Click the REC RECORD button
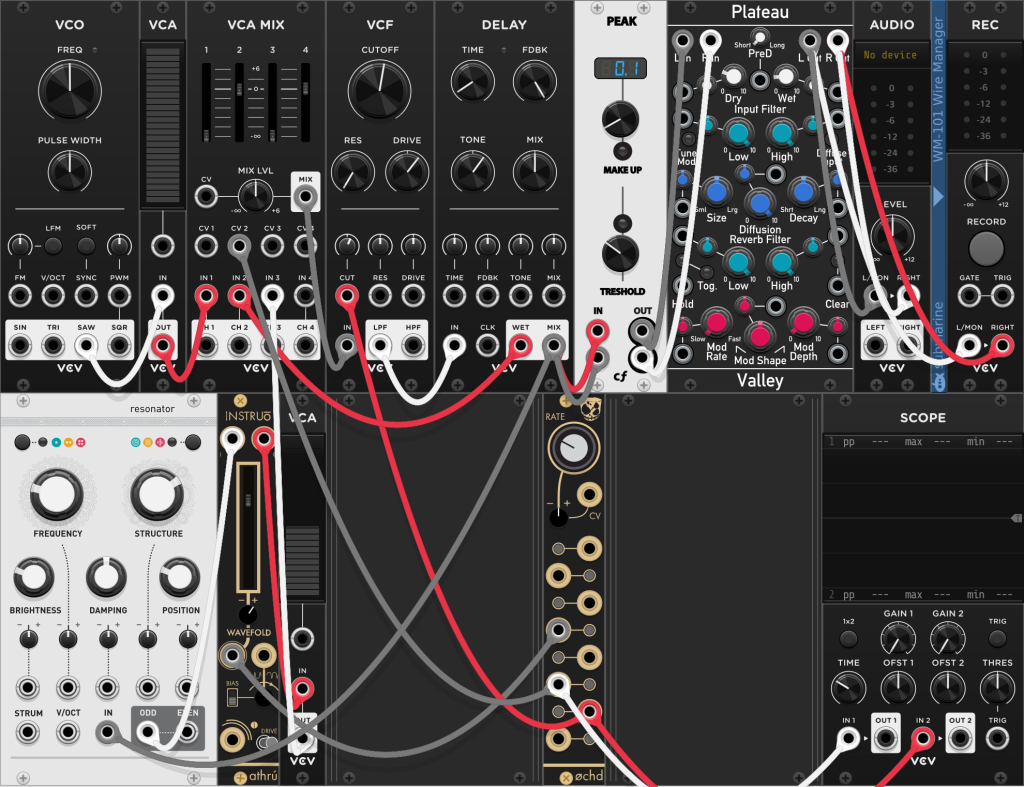This screenshot has width=1024, height=787. click(985, 248)
